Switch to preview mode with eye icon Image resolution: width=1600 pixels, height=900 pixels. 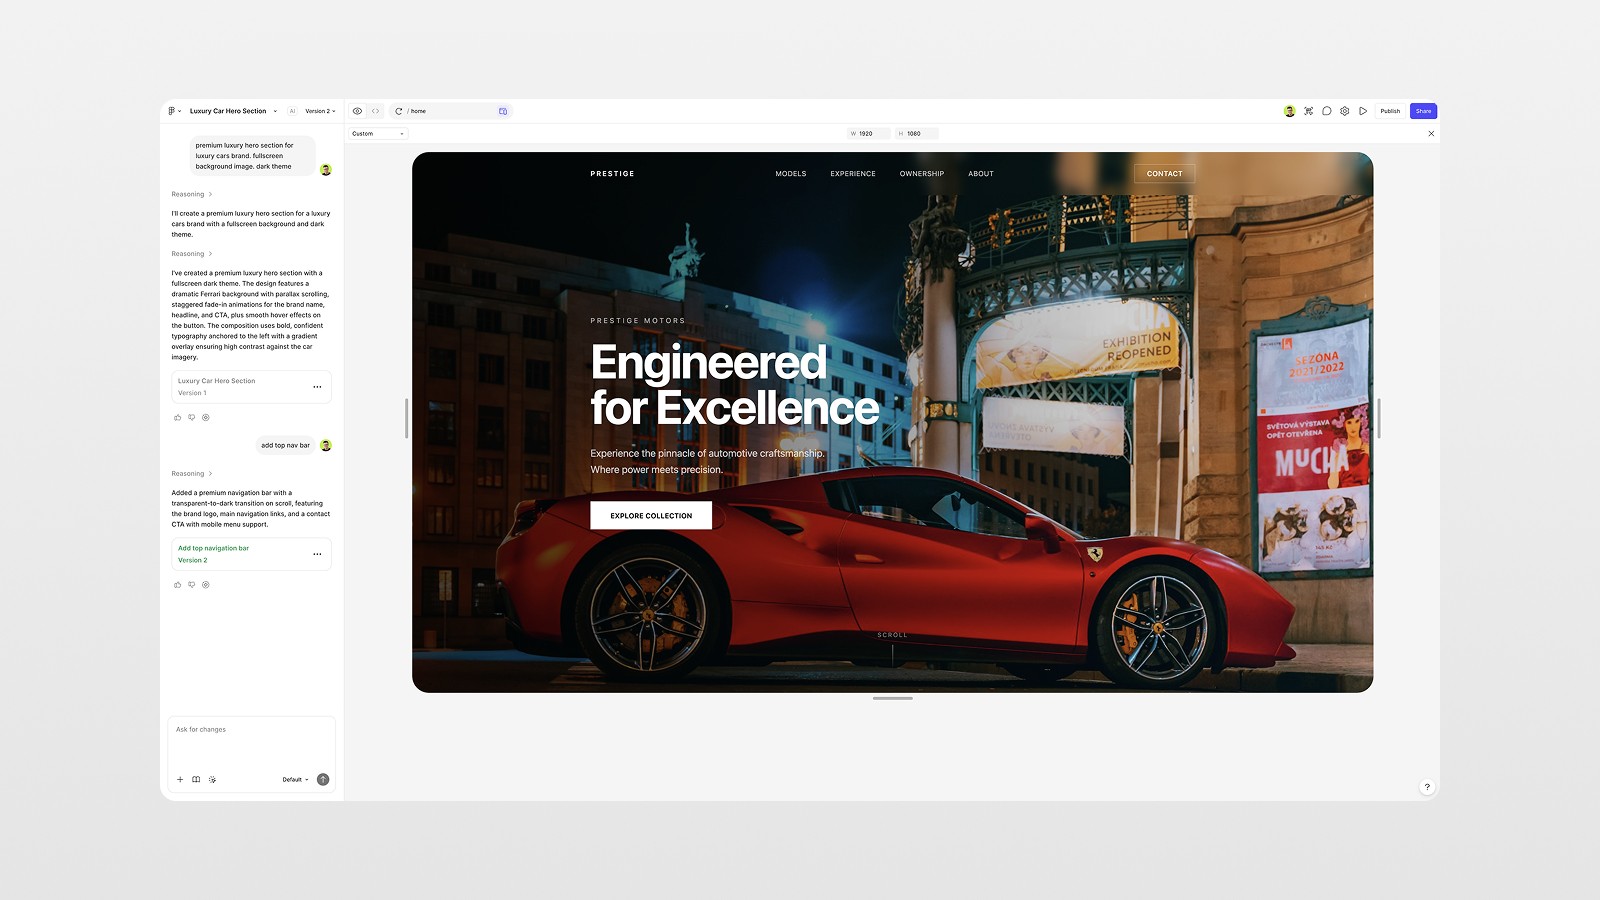[357, 111]
